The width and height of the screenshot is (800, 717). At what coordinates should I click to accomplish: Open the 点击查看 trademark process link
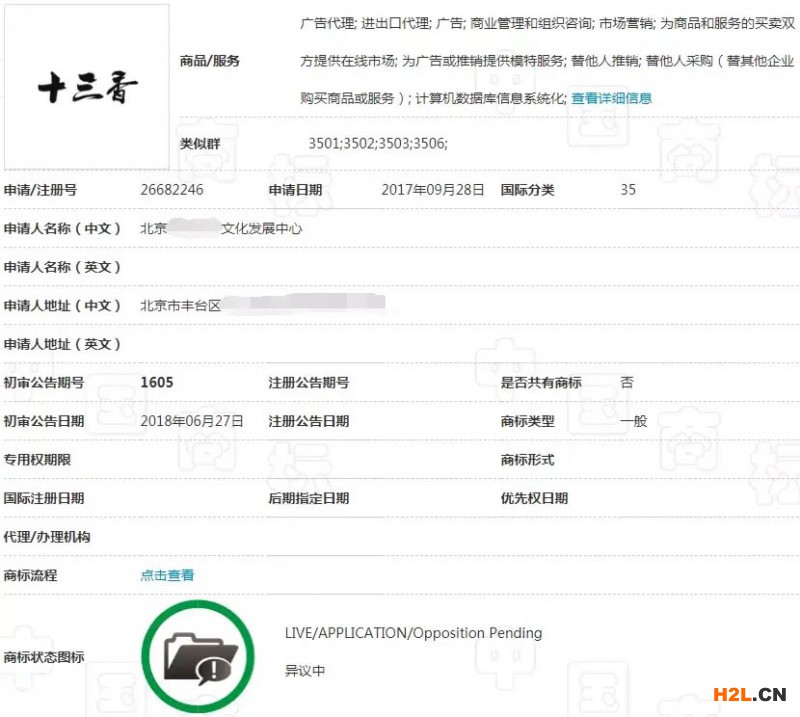tap(167, 575)
